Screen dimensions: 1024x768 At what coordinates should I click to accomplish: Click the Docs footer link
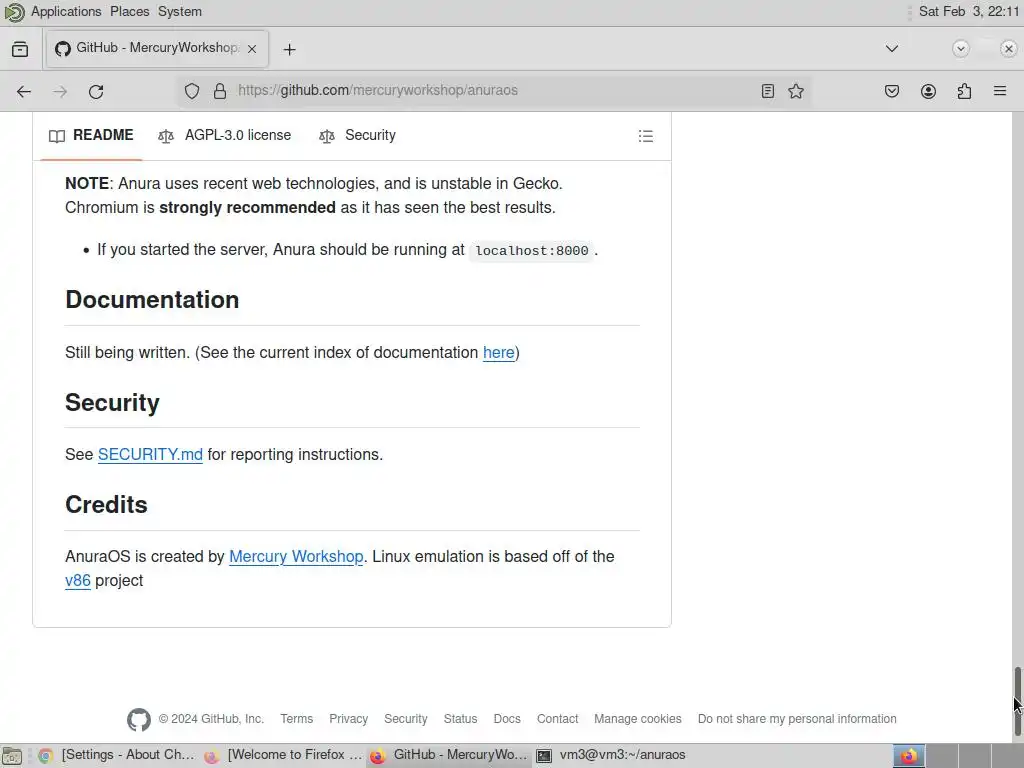click(x=507, y=719)
